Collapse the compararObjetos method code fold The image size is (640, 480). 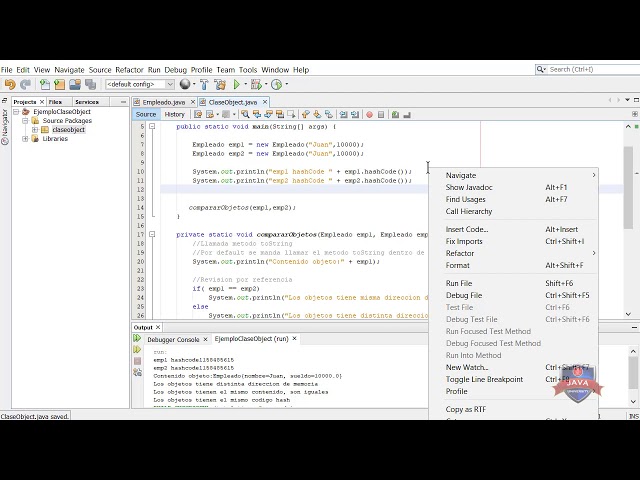(x=152, y=234)
